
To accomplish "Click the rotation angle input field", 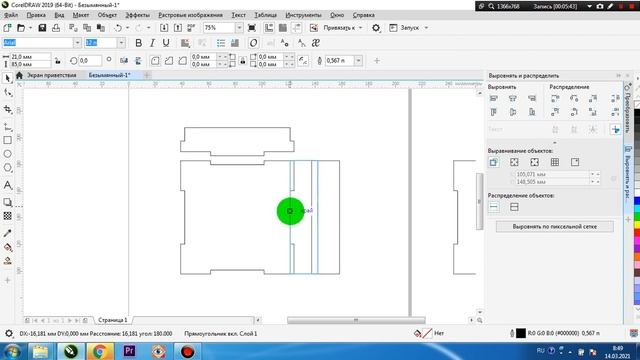I will point(90,60).
